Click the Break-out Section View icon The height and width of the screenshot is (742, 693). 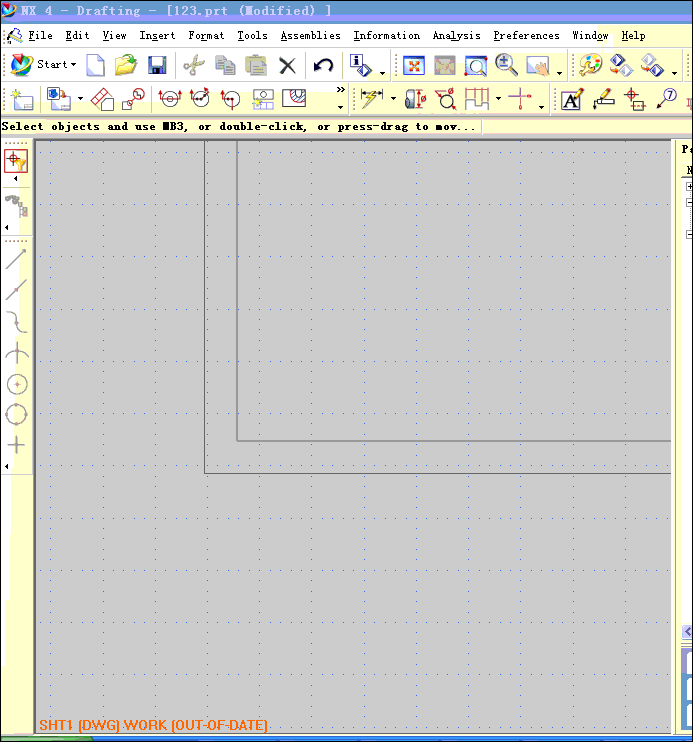[x=294, y=98]
